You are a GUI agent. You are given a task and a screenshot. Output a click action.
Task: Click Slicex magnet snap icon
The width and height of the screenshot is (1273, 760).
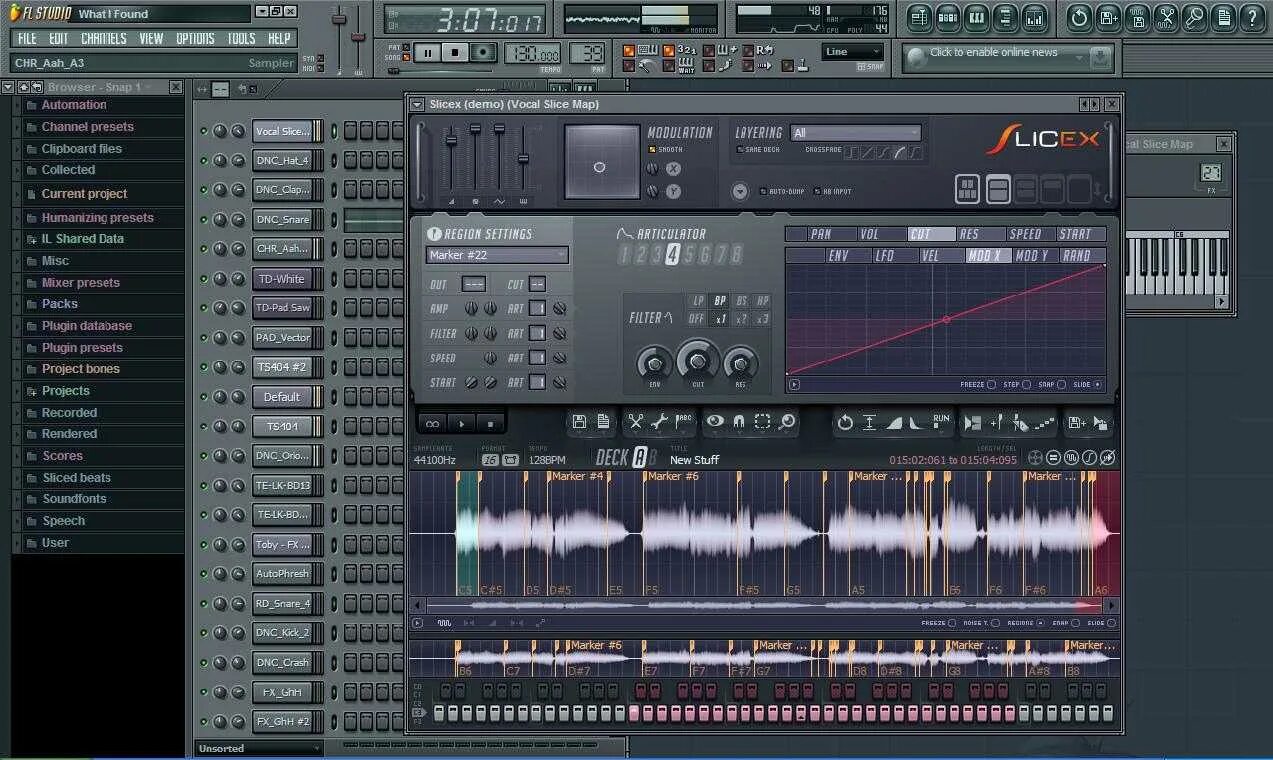coord(739,422)
